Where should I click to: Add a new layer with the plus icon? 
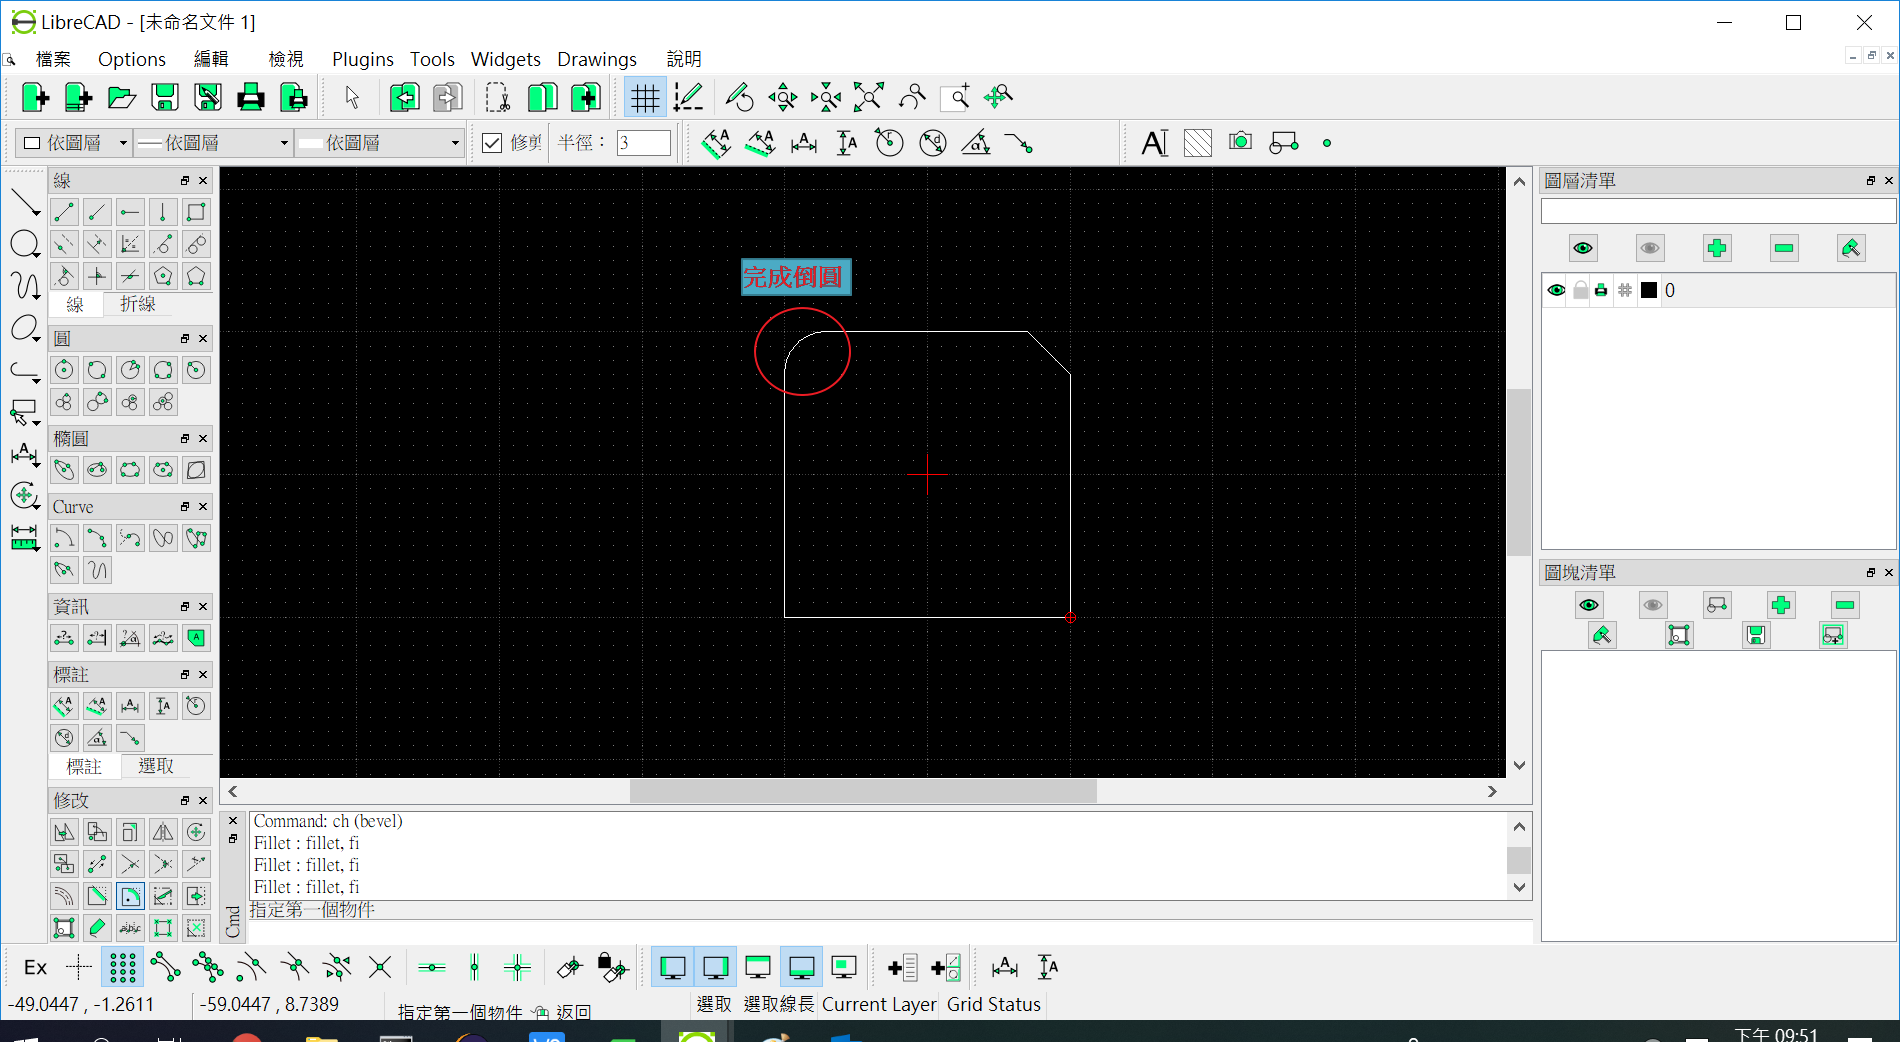pyautogui.click(x=1717, y=248)
